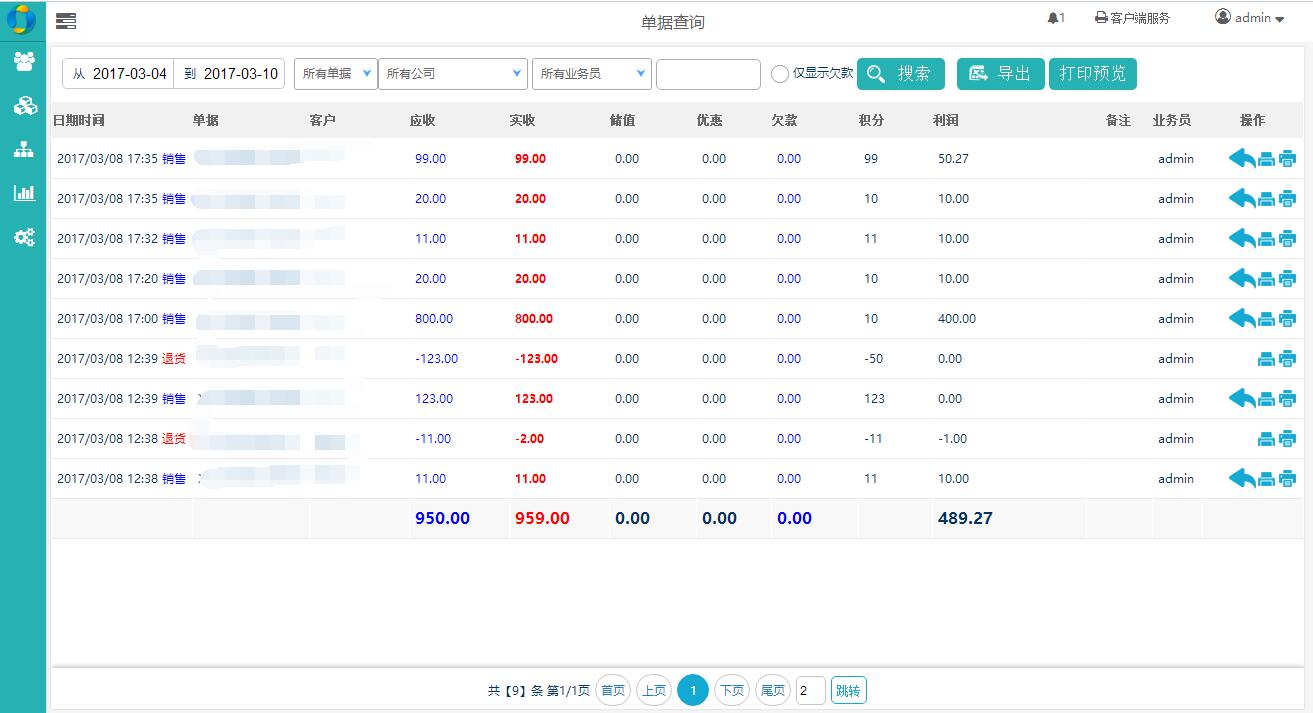
Task: Open the 所有业务员 salesperson dropdown
Action: [x=592, y=73]
